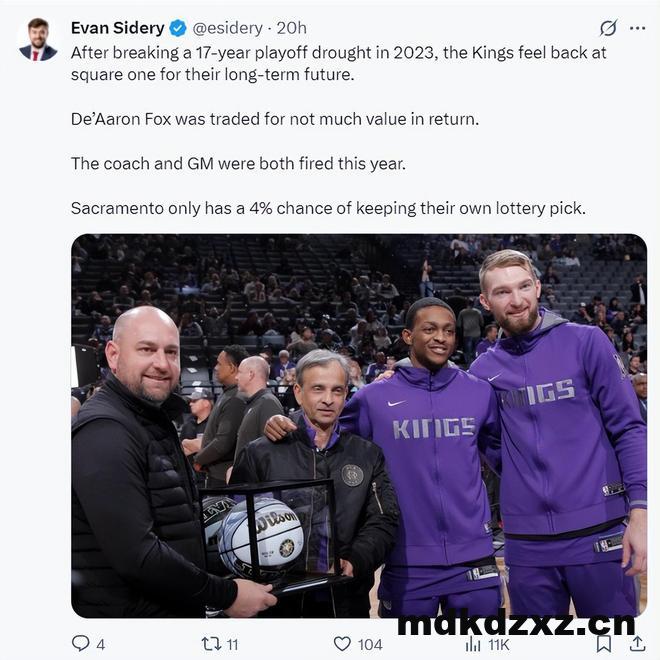
Task: Click the reply count 4
Action: coord(100,644)
